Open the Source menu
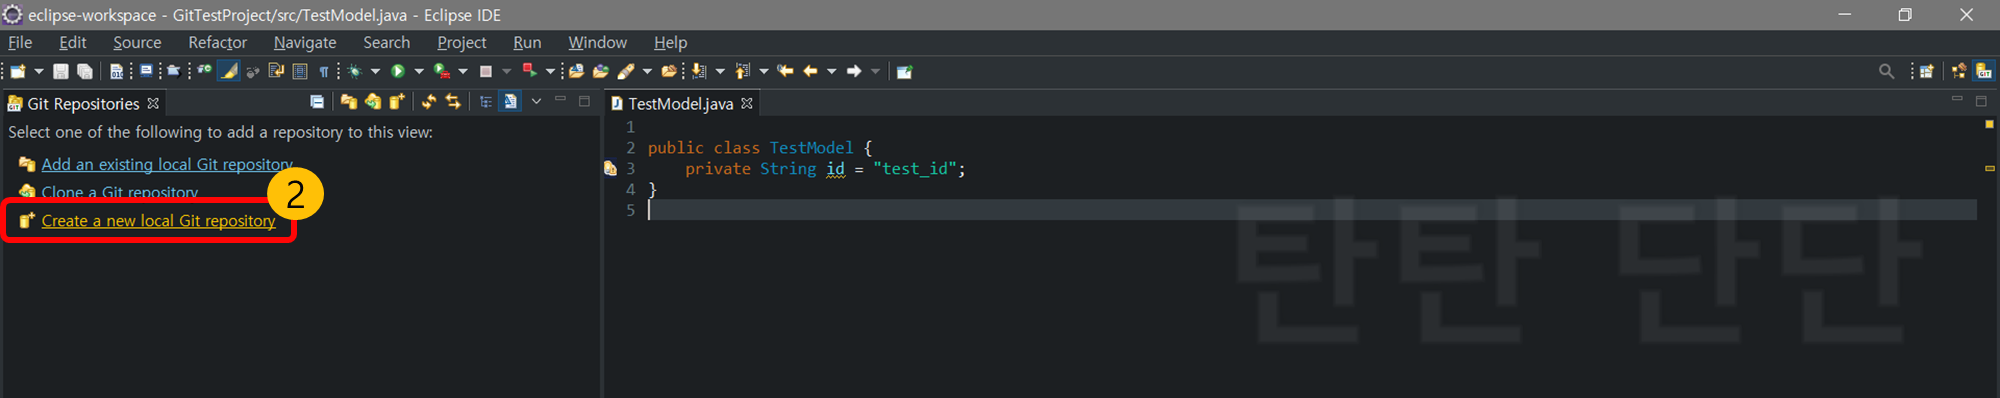 click(137, 42)
